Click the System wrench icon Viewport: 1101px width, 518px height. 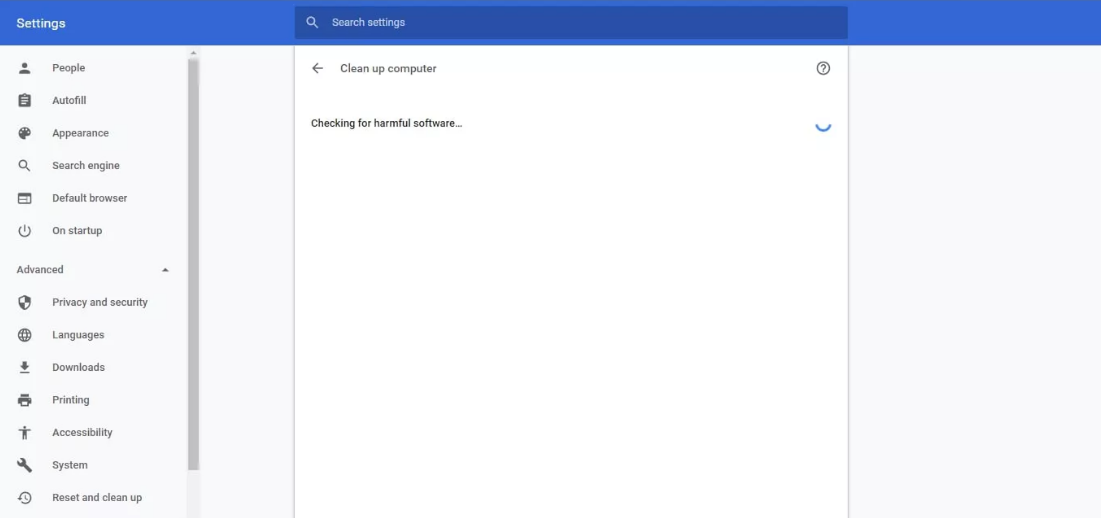click(25, 465)
